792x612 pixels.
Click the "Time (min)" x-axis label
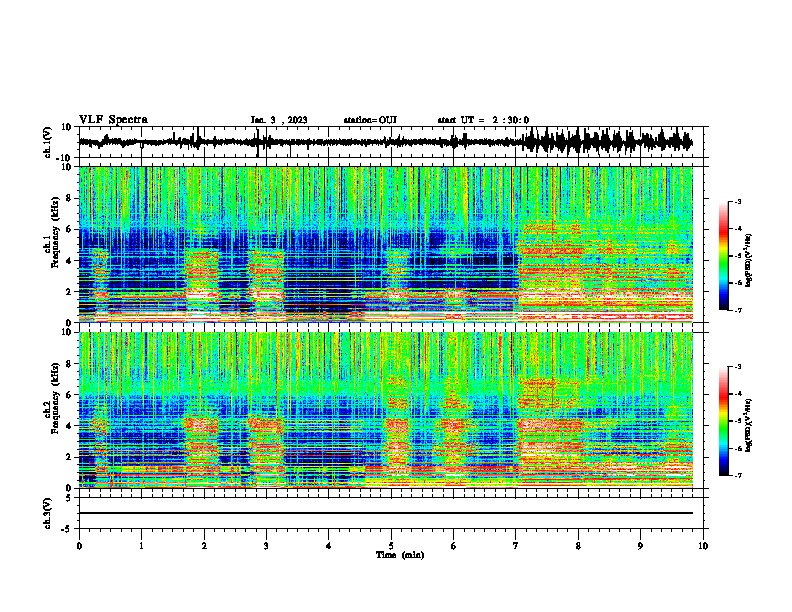[400, 555]
